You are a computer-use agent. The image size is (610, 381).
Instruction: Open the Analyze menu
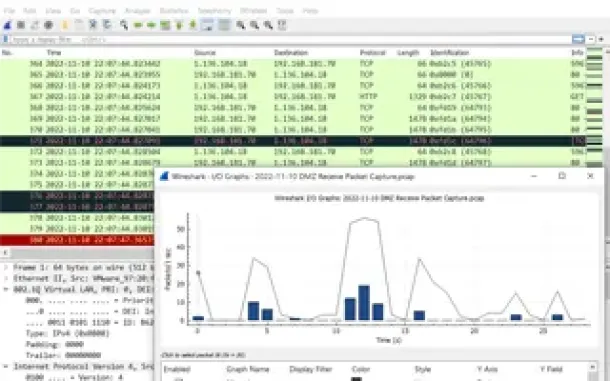[137, 11]
